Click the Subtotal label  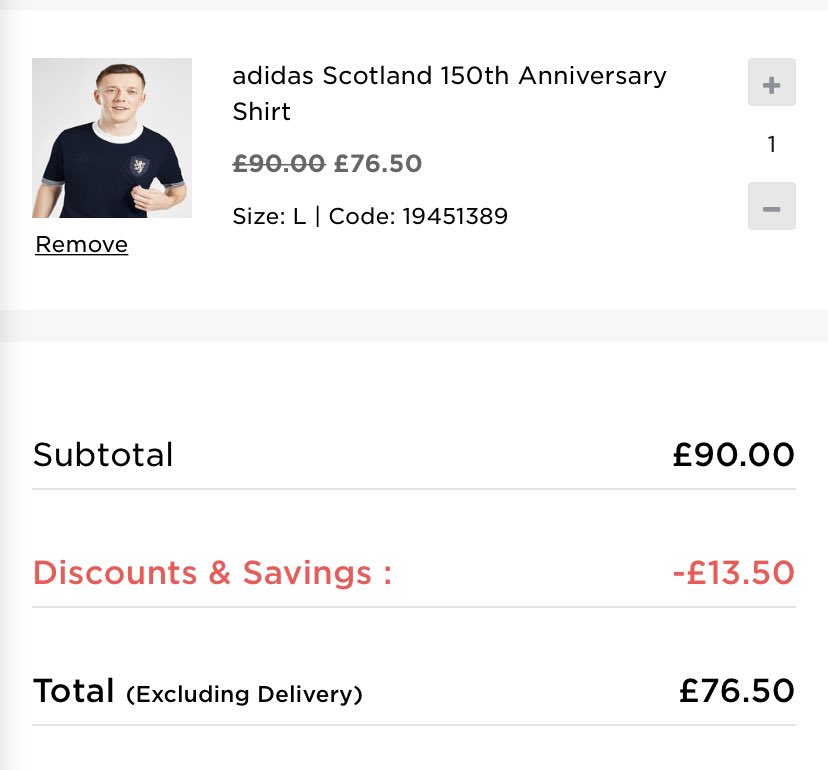tap(103, 455)
